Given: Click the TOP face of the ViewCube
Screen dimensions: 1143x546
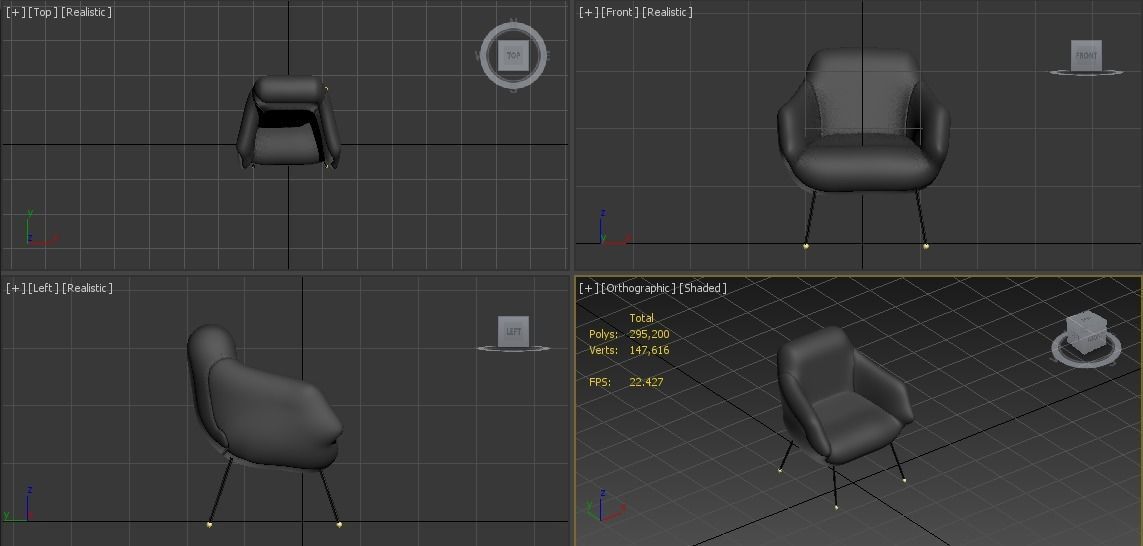Looking at the screenshot, I should [x=514, y=55].
